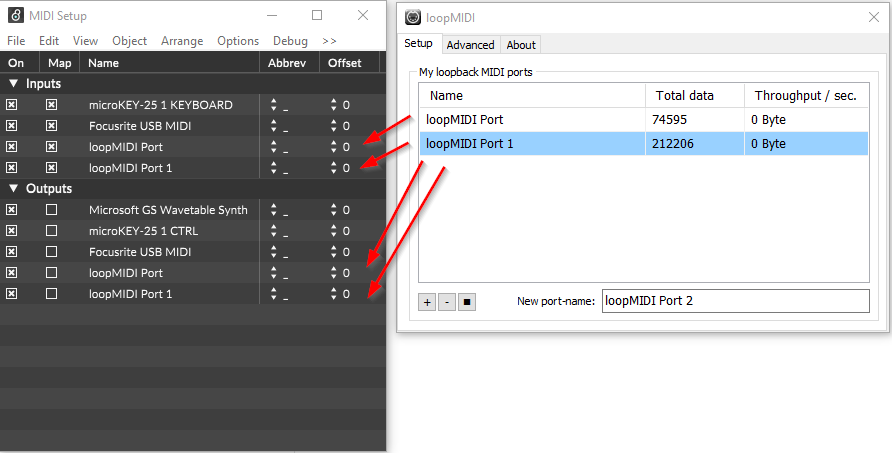This screenshot has width=892, height=453.
Task: Click the Total data column header
Action: coord(695,96)
